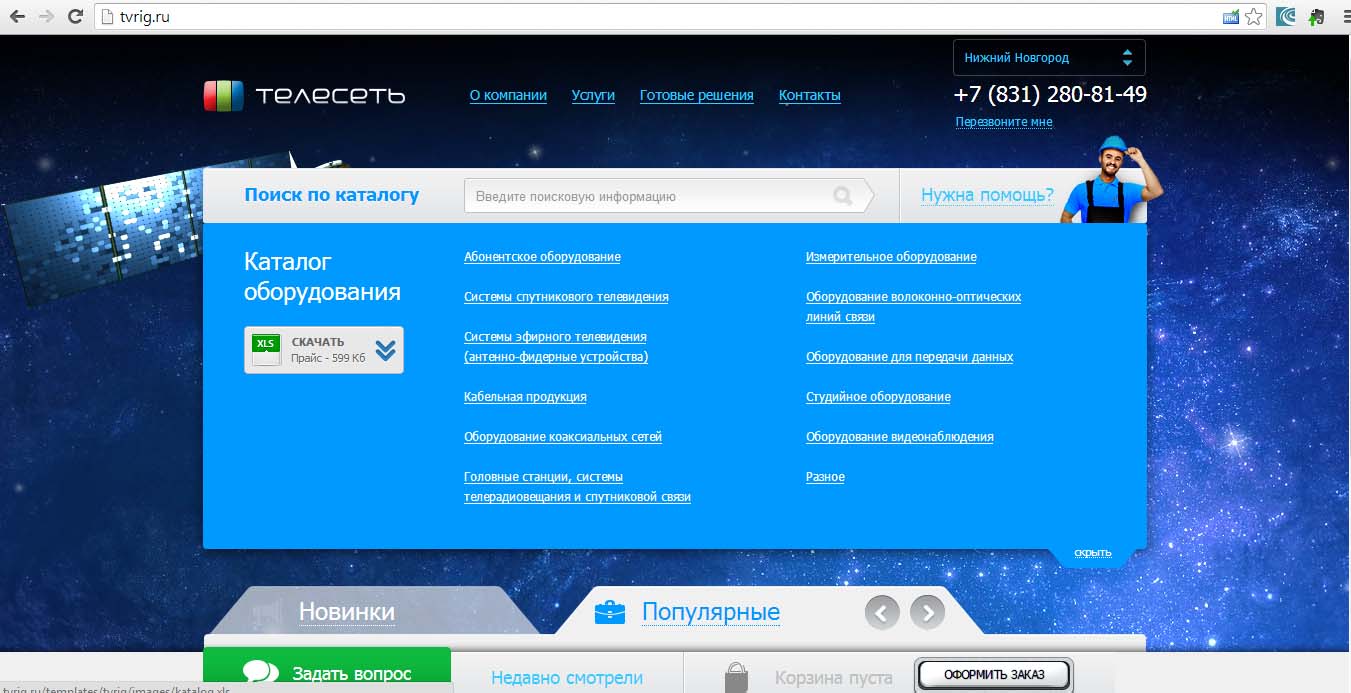Click the shopping bag cart icon

click(x=737, y=677)
